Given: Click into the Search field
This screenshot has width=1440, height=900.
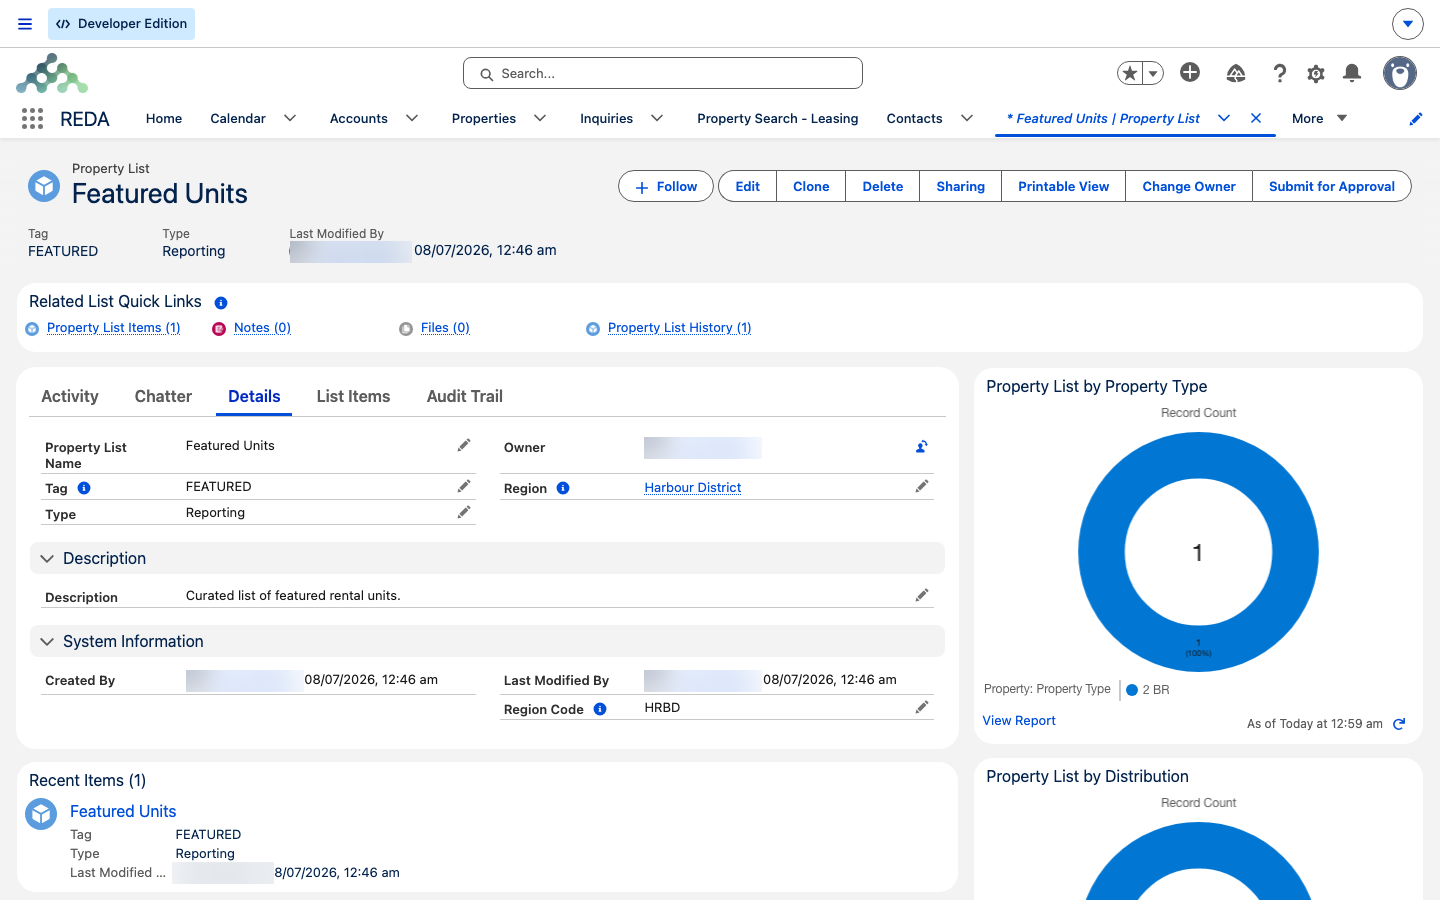Looking at the screenshot, I should pos(663,73).
